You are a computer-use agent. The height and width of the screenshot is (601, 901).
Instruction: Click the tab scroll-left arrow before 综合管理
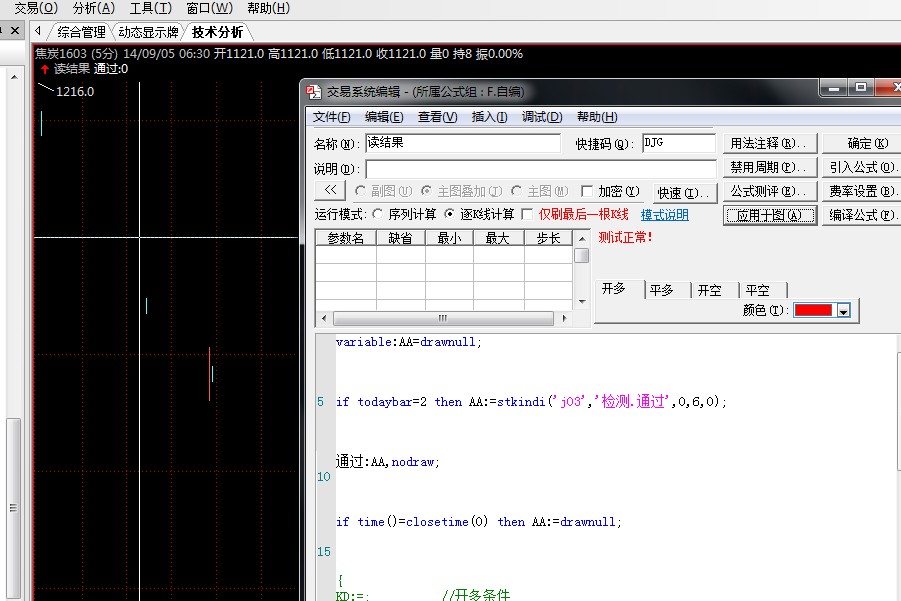(x=38, y=32)
